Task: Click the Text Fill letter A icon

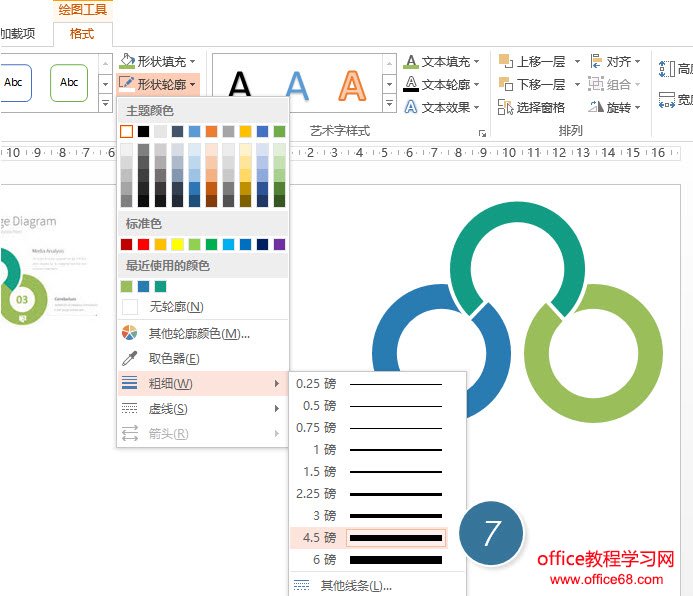Action: point(411,61)
